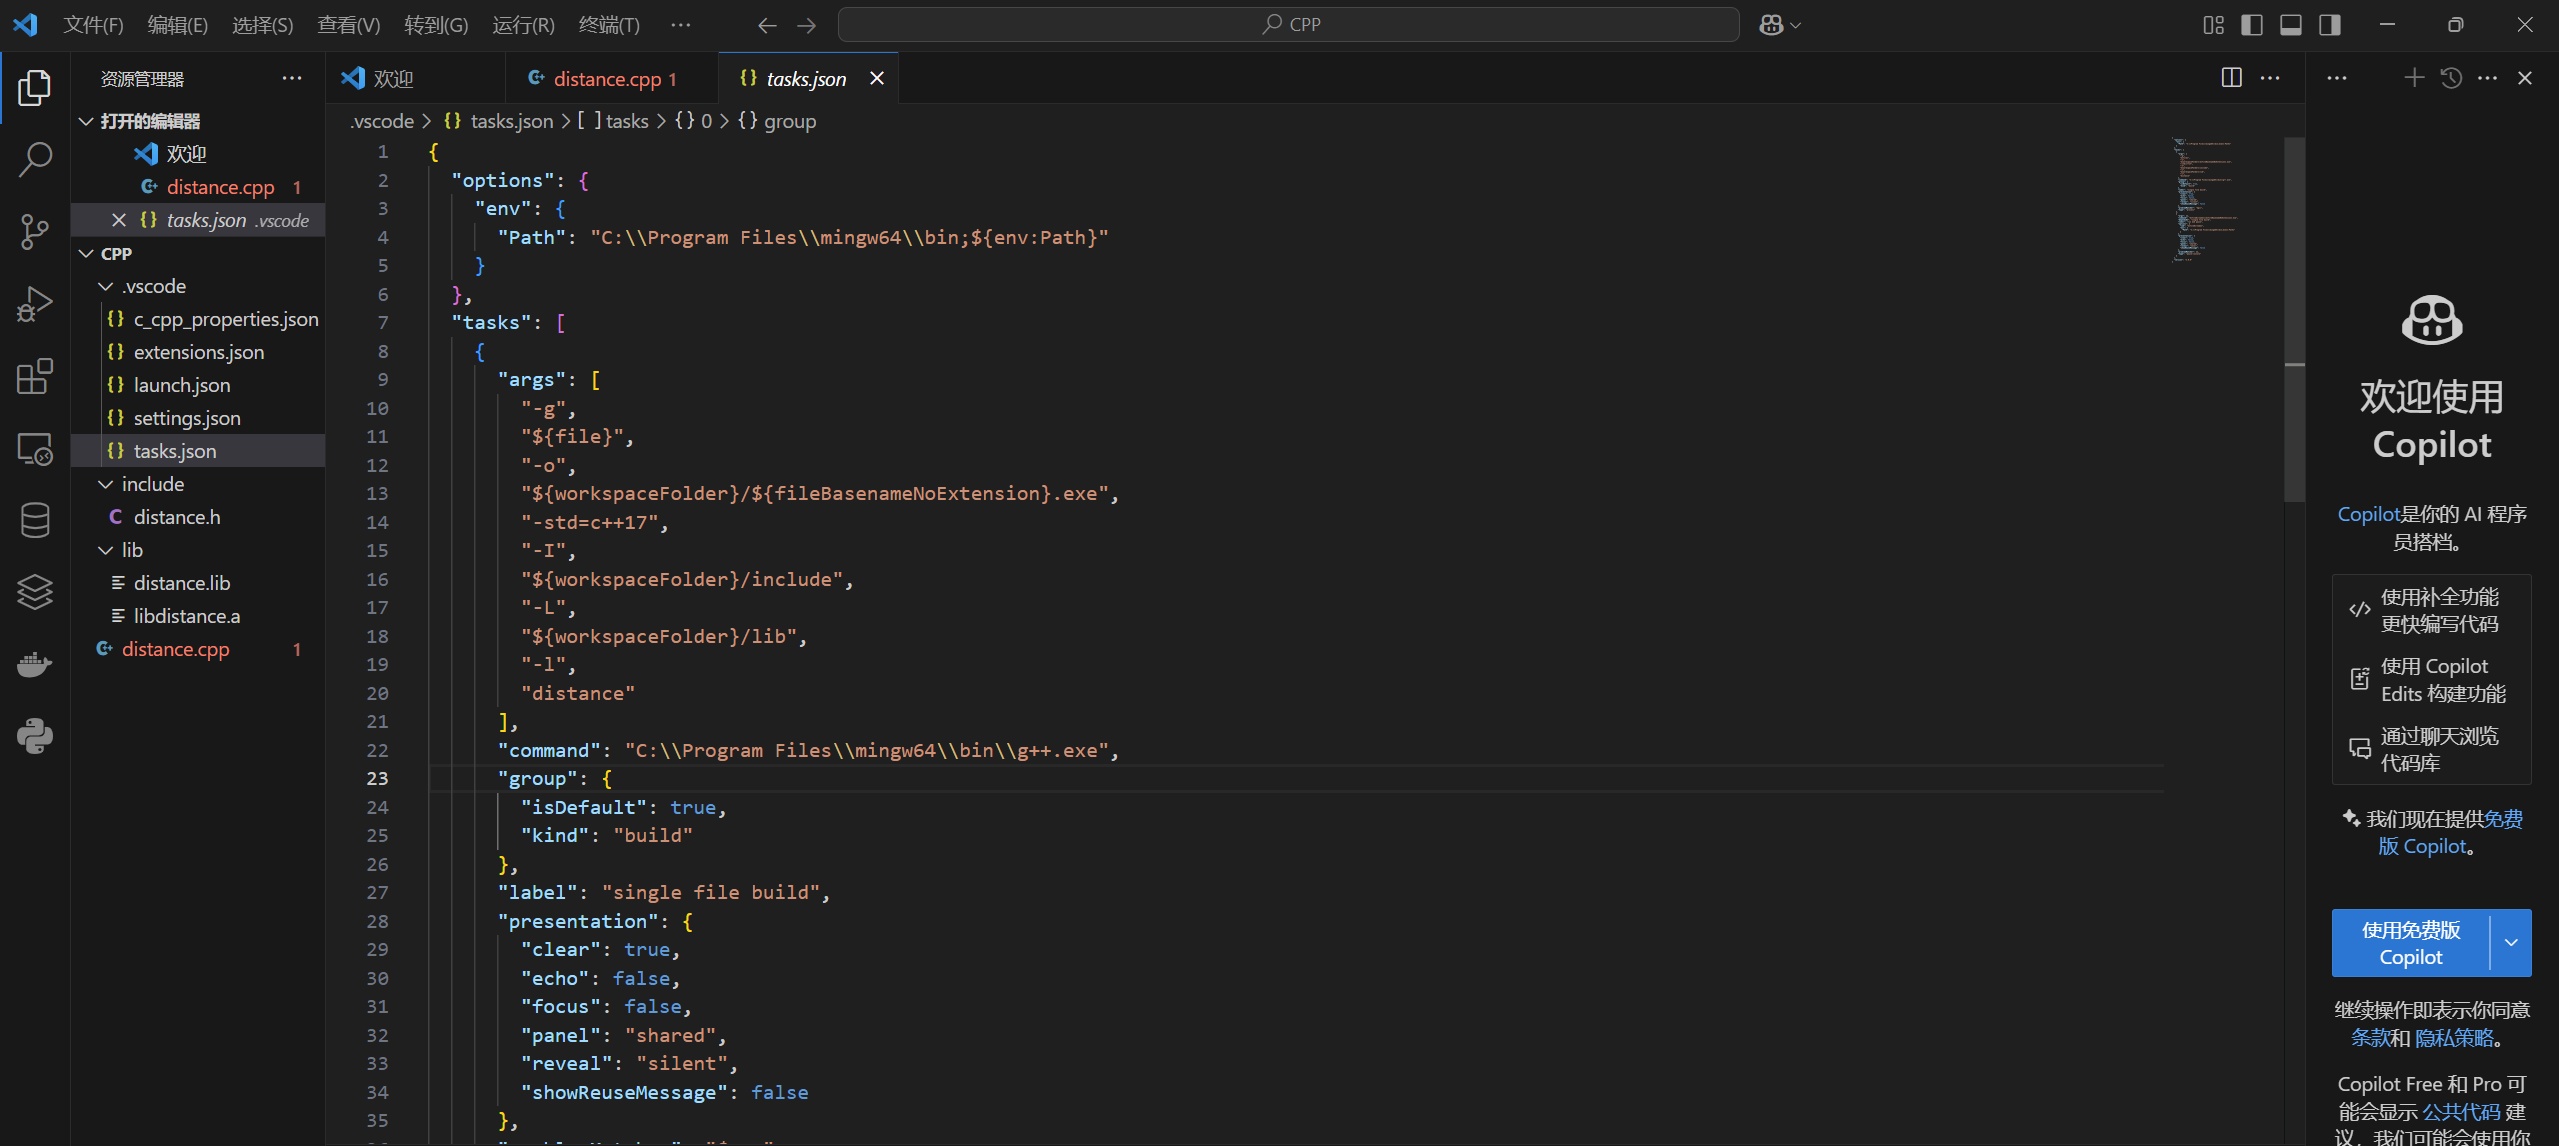Close the tasks.json editor tab

(x=877, y=78)
